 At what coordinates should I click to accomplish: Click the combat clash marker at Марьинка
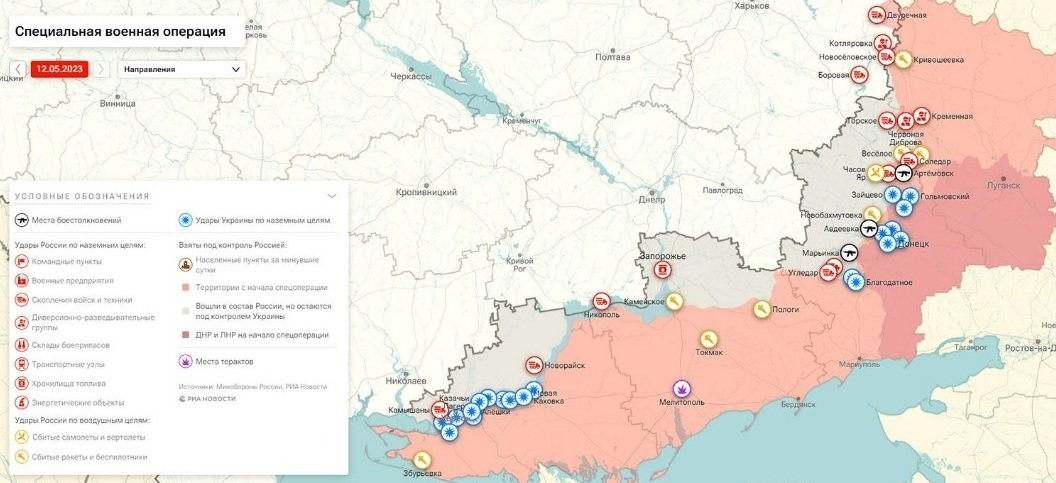(x=849, y=252)
